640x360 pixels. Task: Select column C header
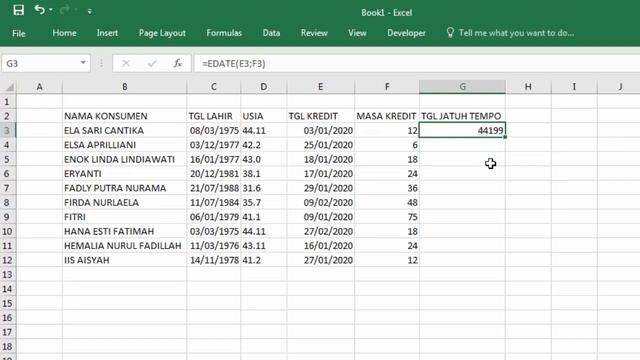point(213,87)
